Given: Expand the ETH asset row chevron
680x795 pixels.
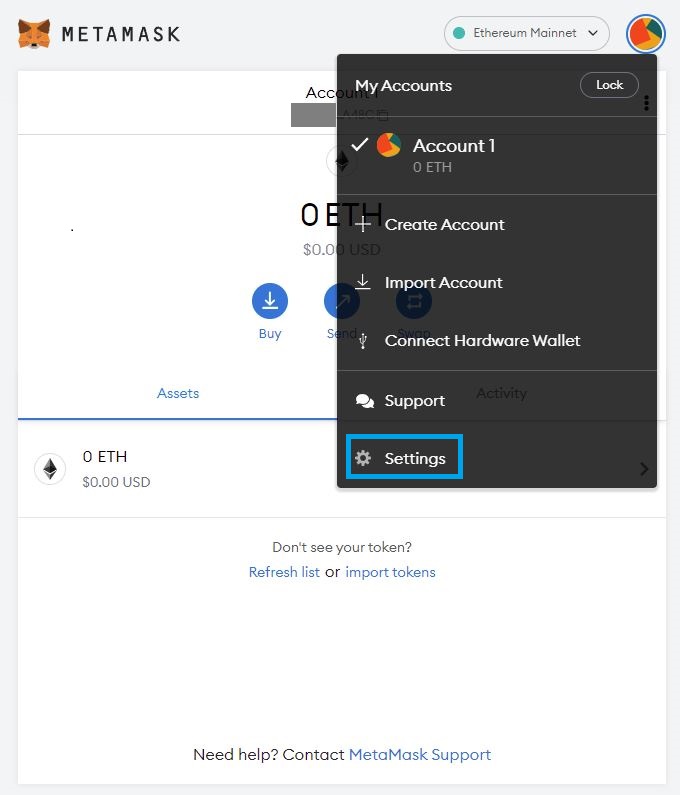Looking at the screenshot, I should [x=644, y=469].
